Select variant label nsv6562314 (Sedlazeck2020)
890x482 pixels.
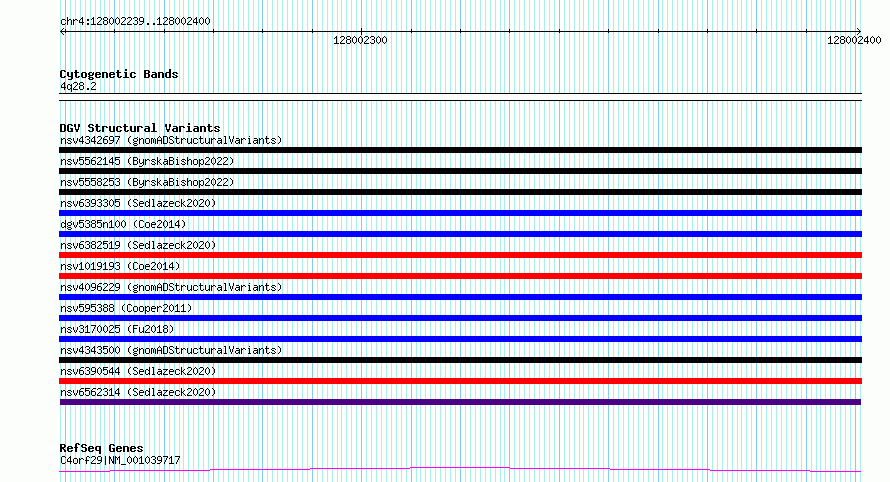click(138, 392)
